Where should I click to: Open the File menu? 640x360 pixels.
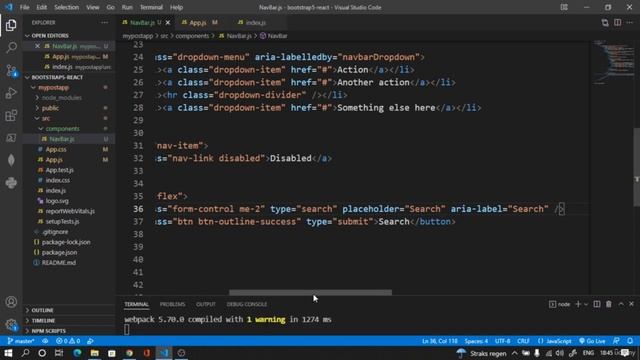coord(24,7)
